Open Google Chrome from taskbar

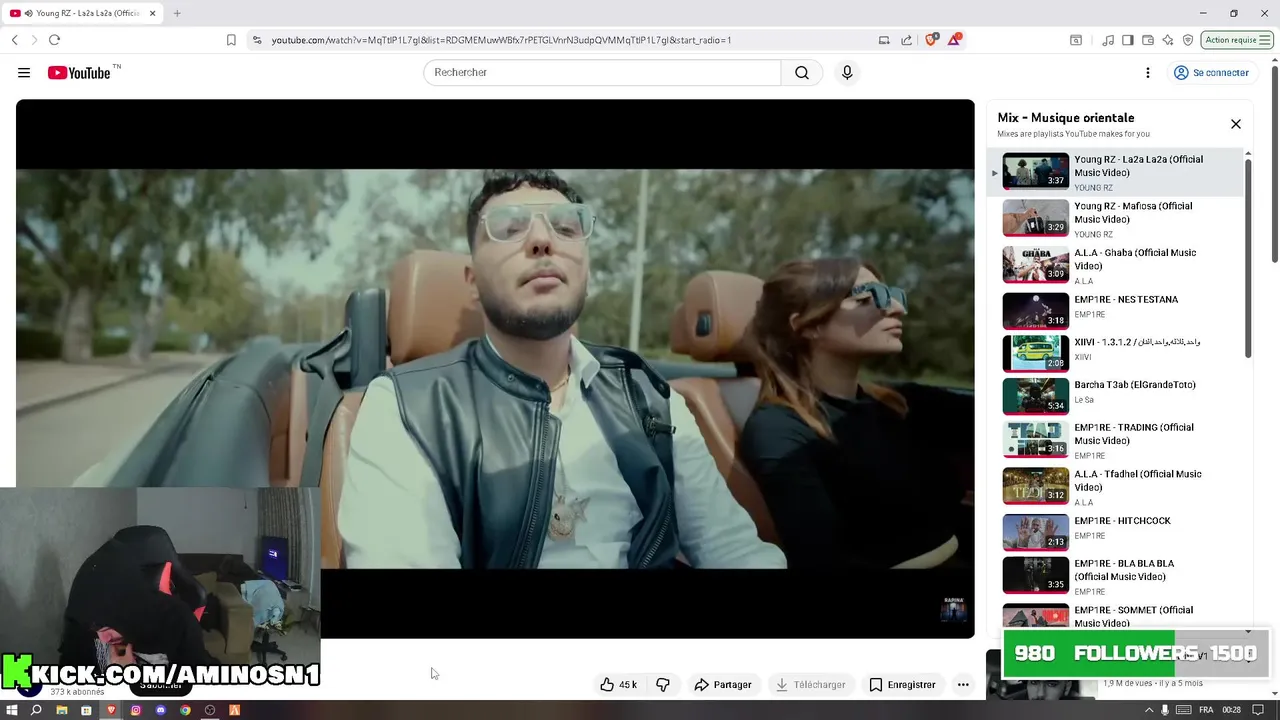pos(185,710)
